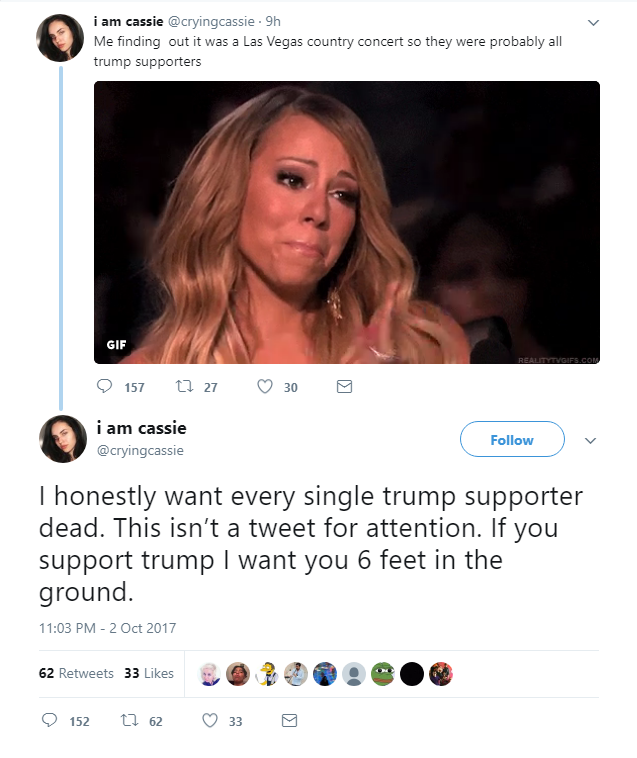637x758 pixels.
Task: Expand the first tweet's options chevron
Action: pos(593,23)
